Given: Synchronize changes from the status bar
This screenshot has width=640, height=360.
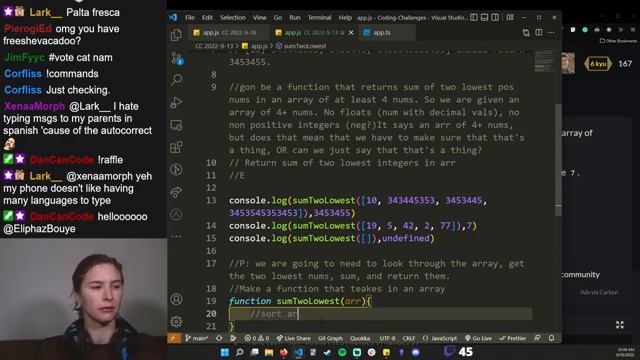Looking at the screenshot, I should pos(219,338).
